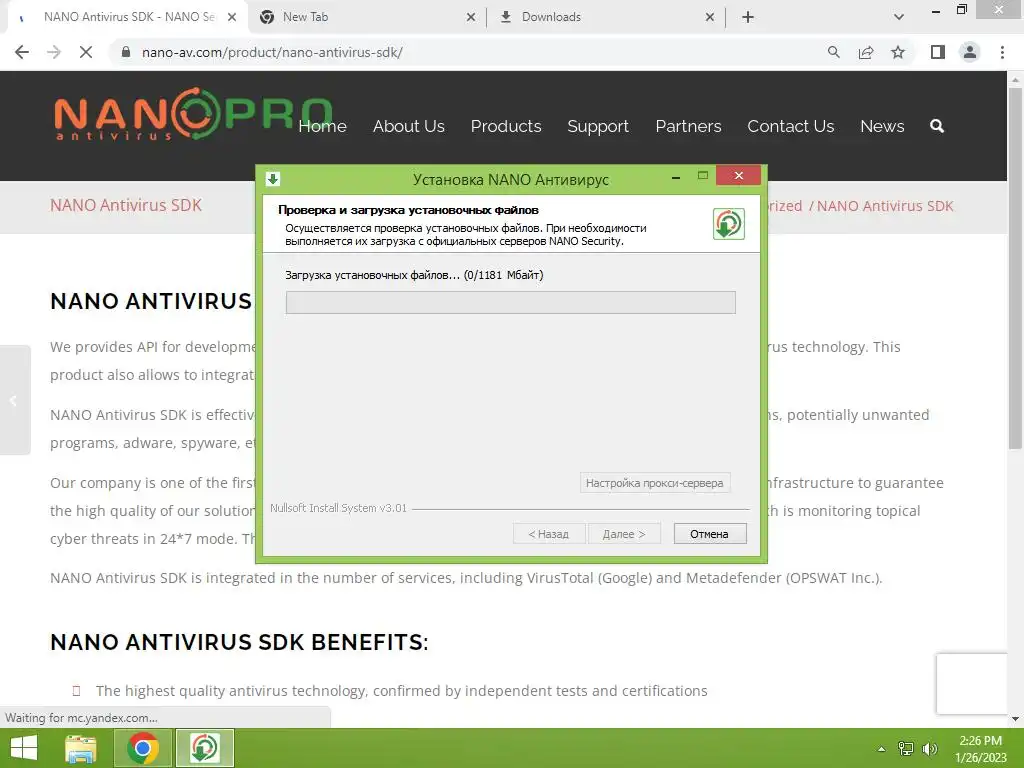
Task: Cancel installation with Отмена button
Action: 710,534
